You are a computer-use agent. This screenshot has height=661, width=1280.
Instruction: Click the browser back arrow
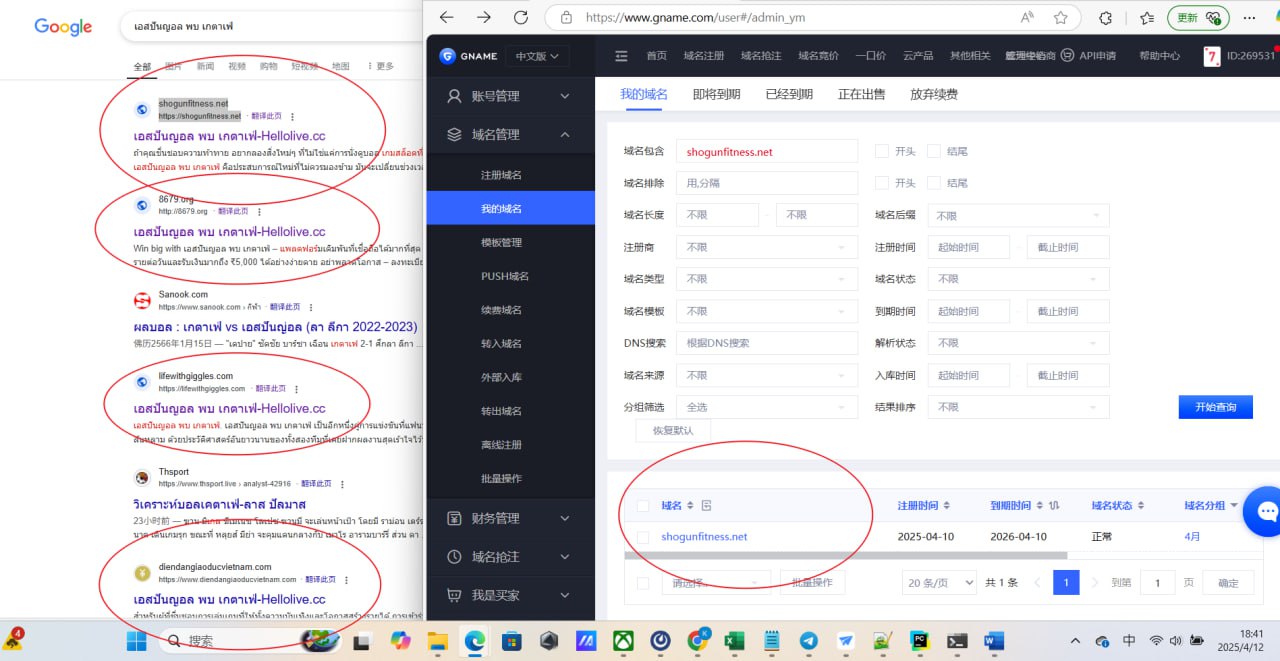446,18
